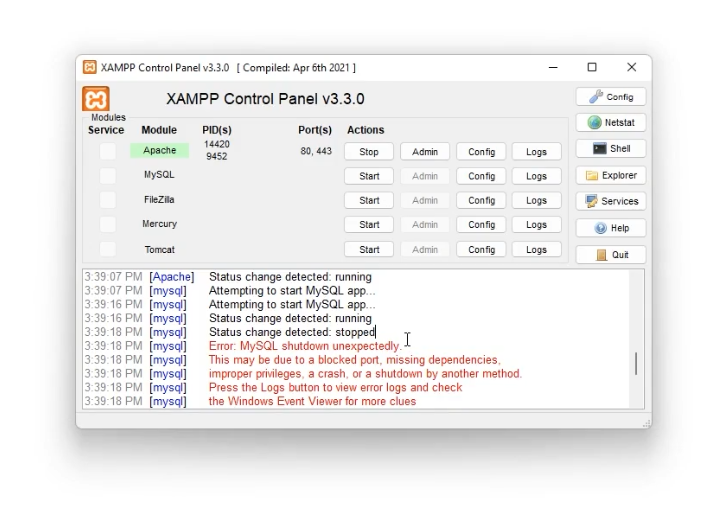Quit the XAMPP control panel
Image resolution: width=722 pixels, height=515 pixels.
pyautogui.click(x=610, y=255)
